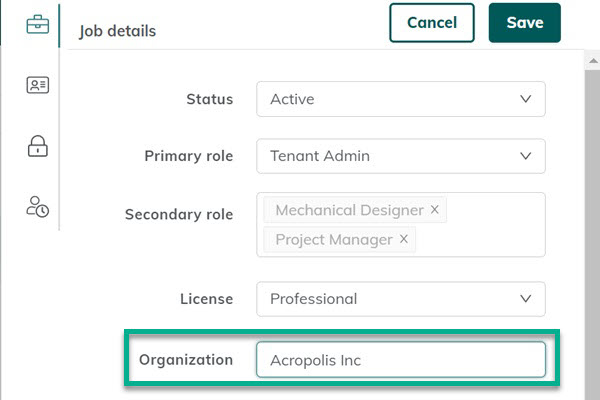
Task: Open the Tenant Admin role selector
Action: coord(390,156)
